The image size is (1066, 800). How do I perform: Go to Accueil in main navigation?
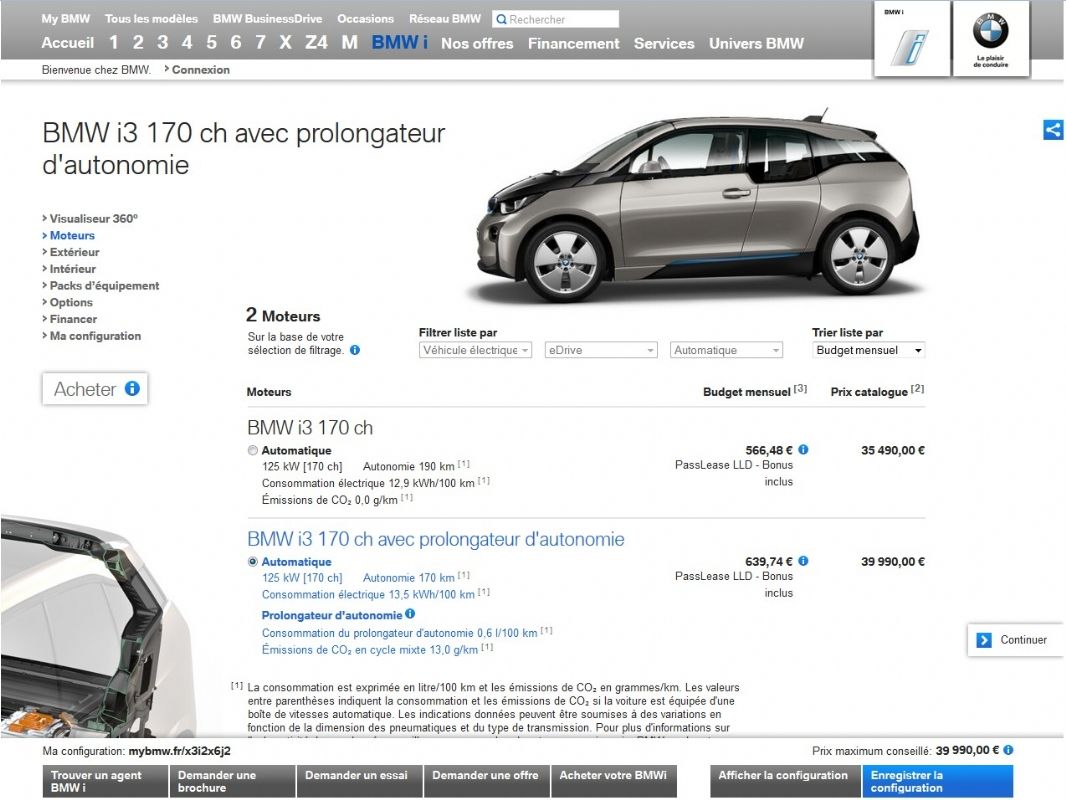[x=67, y=43]
